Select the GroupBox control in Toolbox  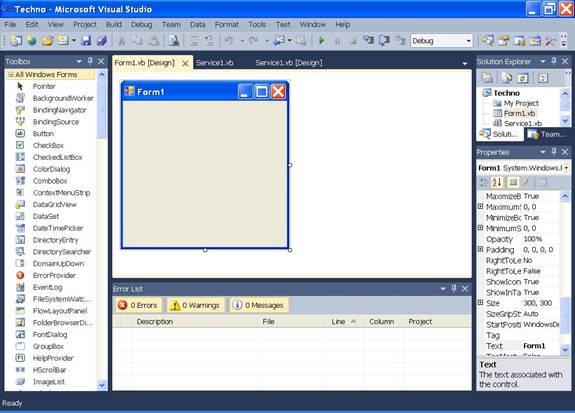[49, 346]
